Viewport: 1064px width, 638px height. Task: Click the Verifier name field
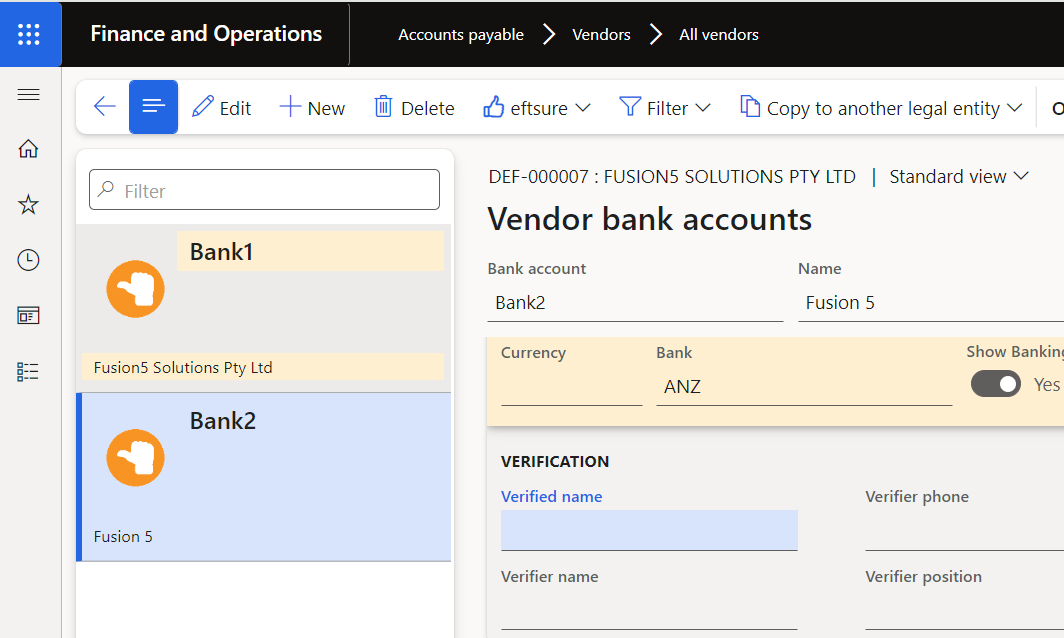click(649, 610)
